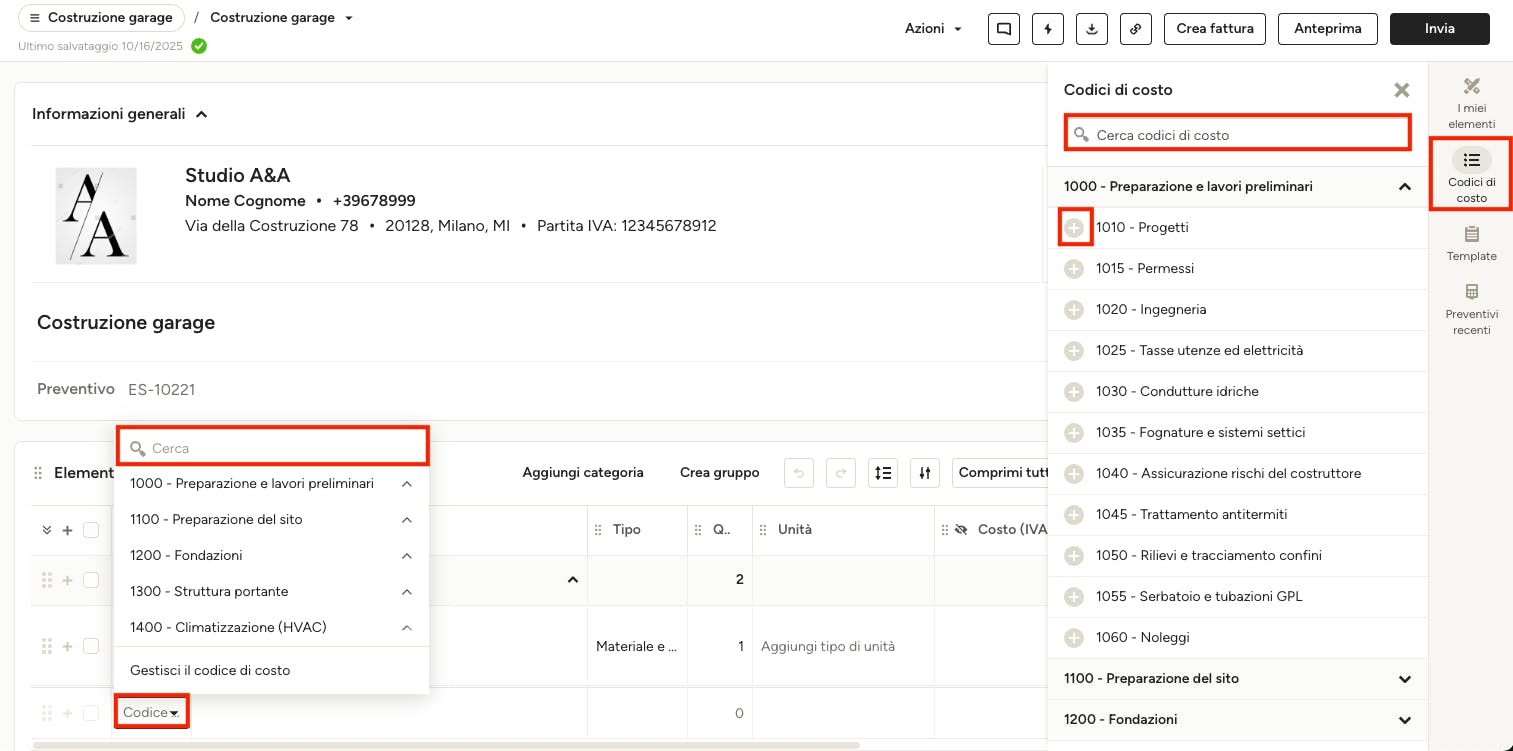Add cost code 1050 - Rilievi e tracciamento confini
Viewport: 1513px width, 751px height.
click(x=1074, y=556)
